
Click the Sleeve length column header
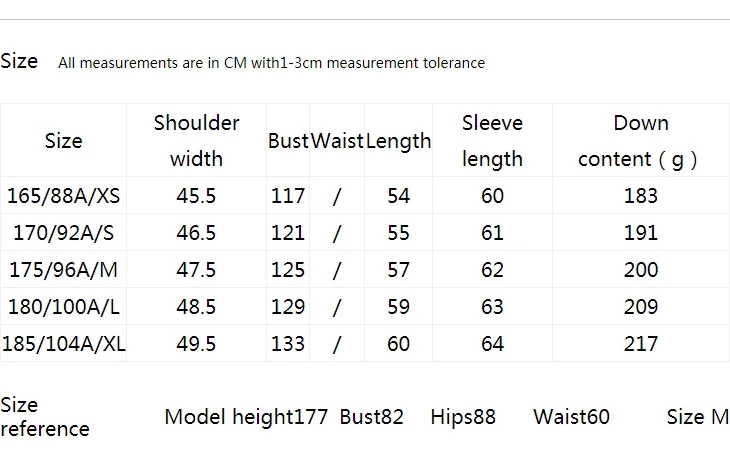(x=493, y=141)
